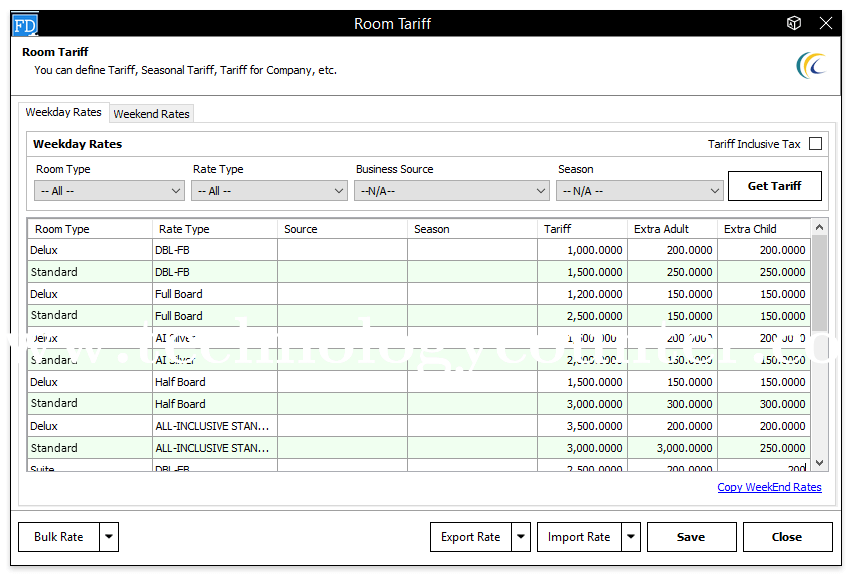This screenshot has height=576, width=852.
Task: Select tariff value 1,000.0000
Action: [582, 250]
